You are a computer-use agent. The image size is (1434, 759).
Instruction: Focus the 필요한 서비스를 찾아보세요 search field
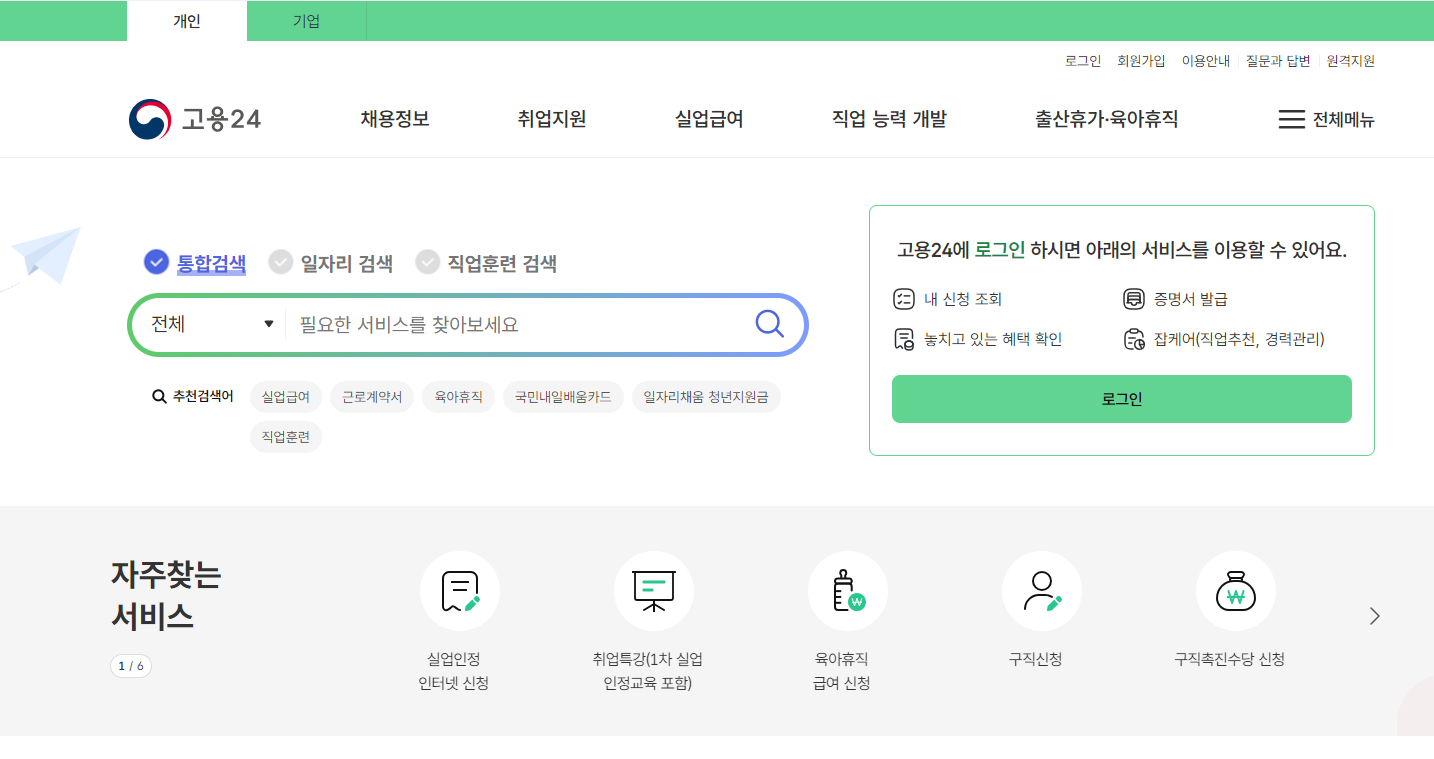518,324
